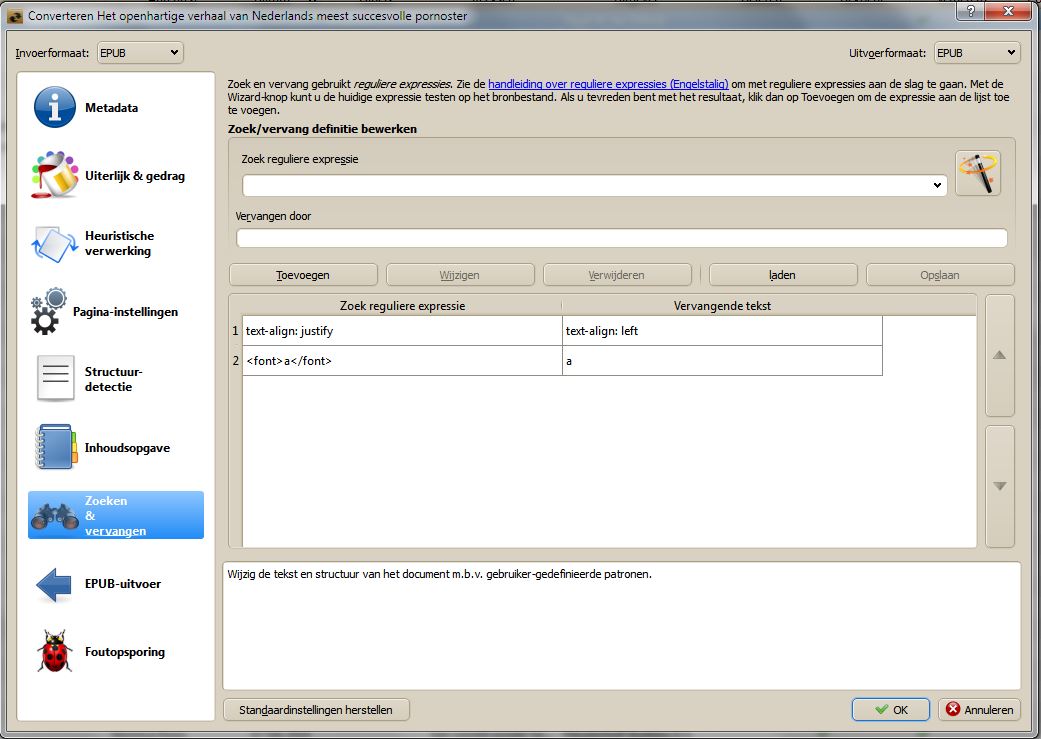Screen dimensions: 1041x739
Task: Select cell 'text-align: left'
Action: [722, 331]
